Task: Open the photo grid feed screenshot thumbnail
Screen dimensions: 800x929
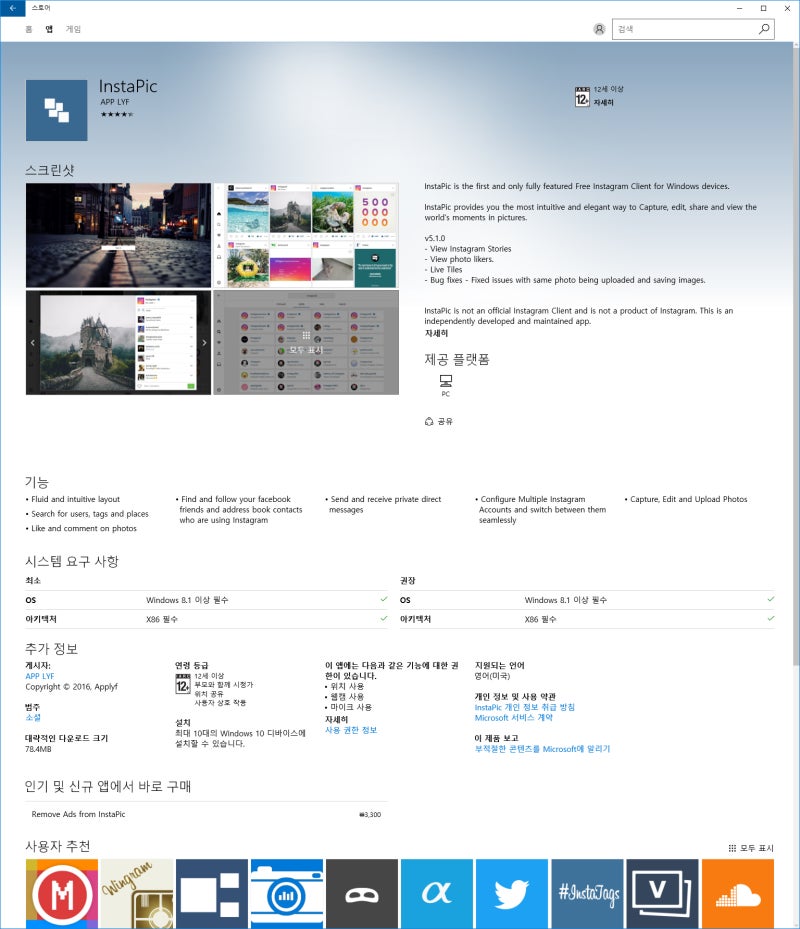Action: pos(306,235)
